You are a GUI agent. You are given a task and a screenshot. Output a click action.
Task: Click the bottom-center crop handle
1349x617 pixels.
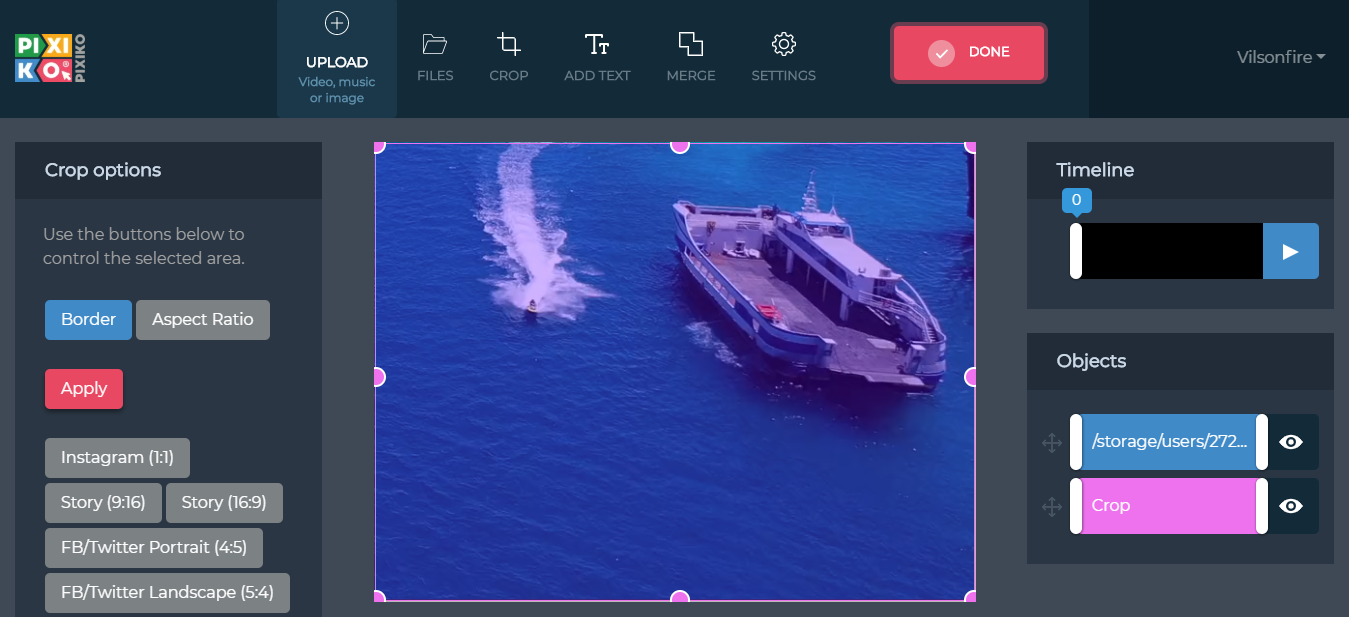tap(679, 597)
